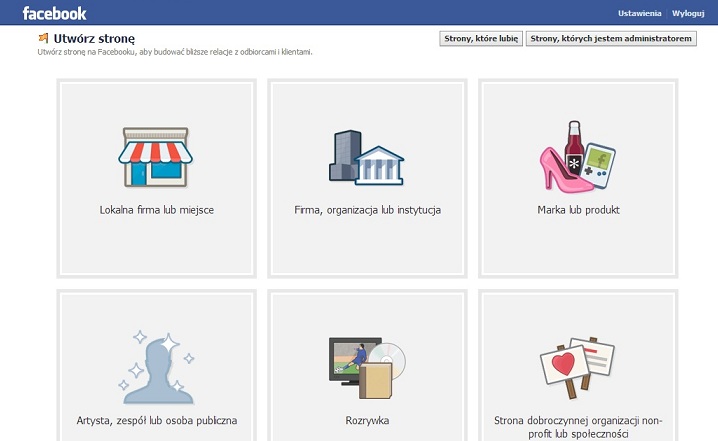Screen dimensions: 718x441
Task: Select the 'Rozrywka' category label
Action: click(x=368, y=421)
